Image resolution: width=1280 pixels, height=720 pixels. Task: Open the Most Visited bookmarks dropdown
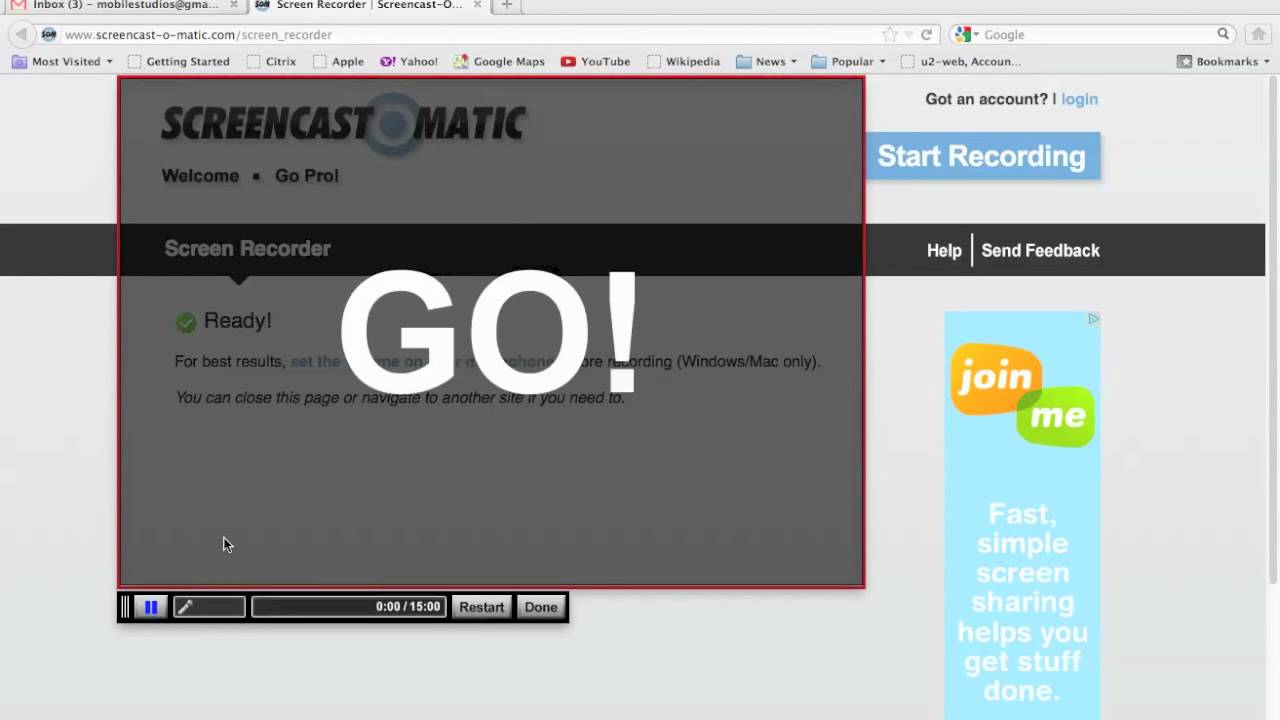62,61
